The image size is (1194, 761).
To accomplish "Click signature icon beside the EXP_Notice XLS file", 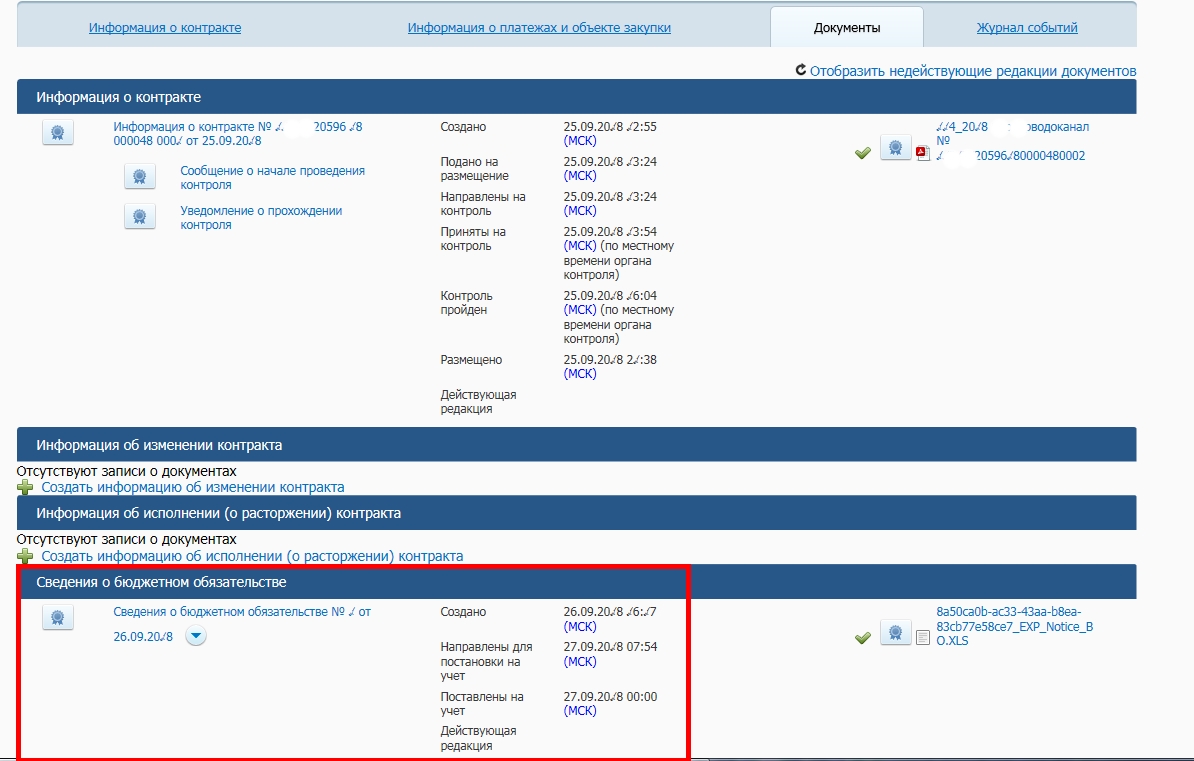I will (895, 634).
